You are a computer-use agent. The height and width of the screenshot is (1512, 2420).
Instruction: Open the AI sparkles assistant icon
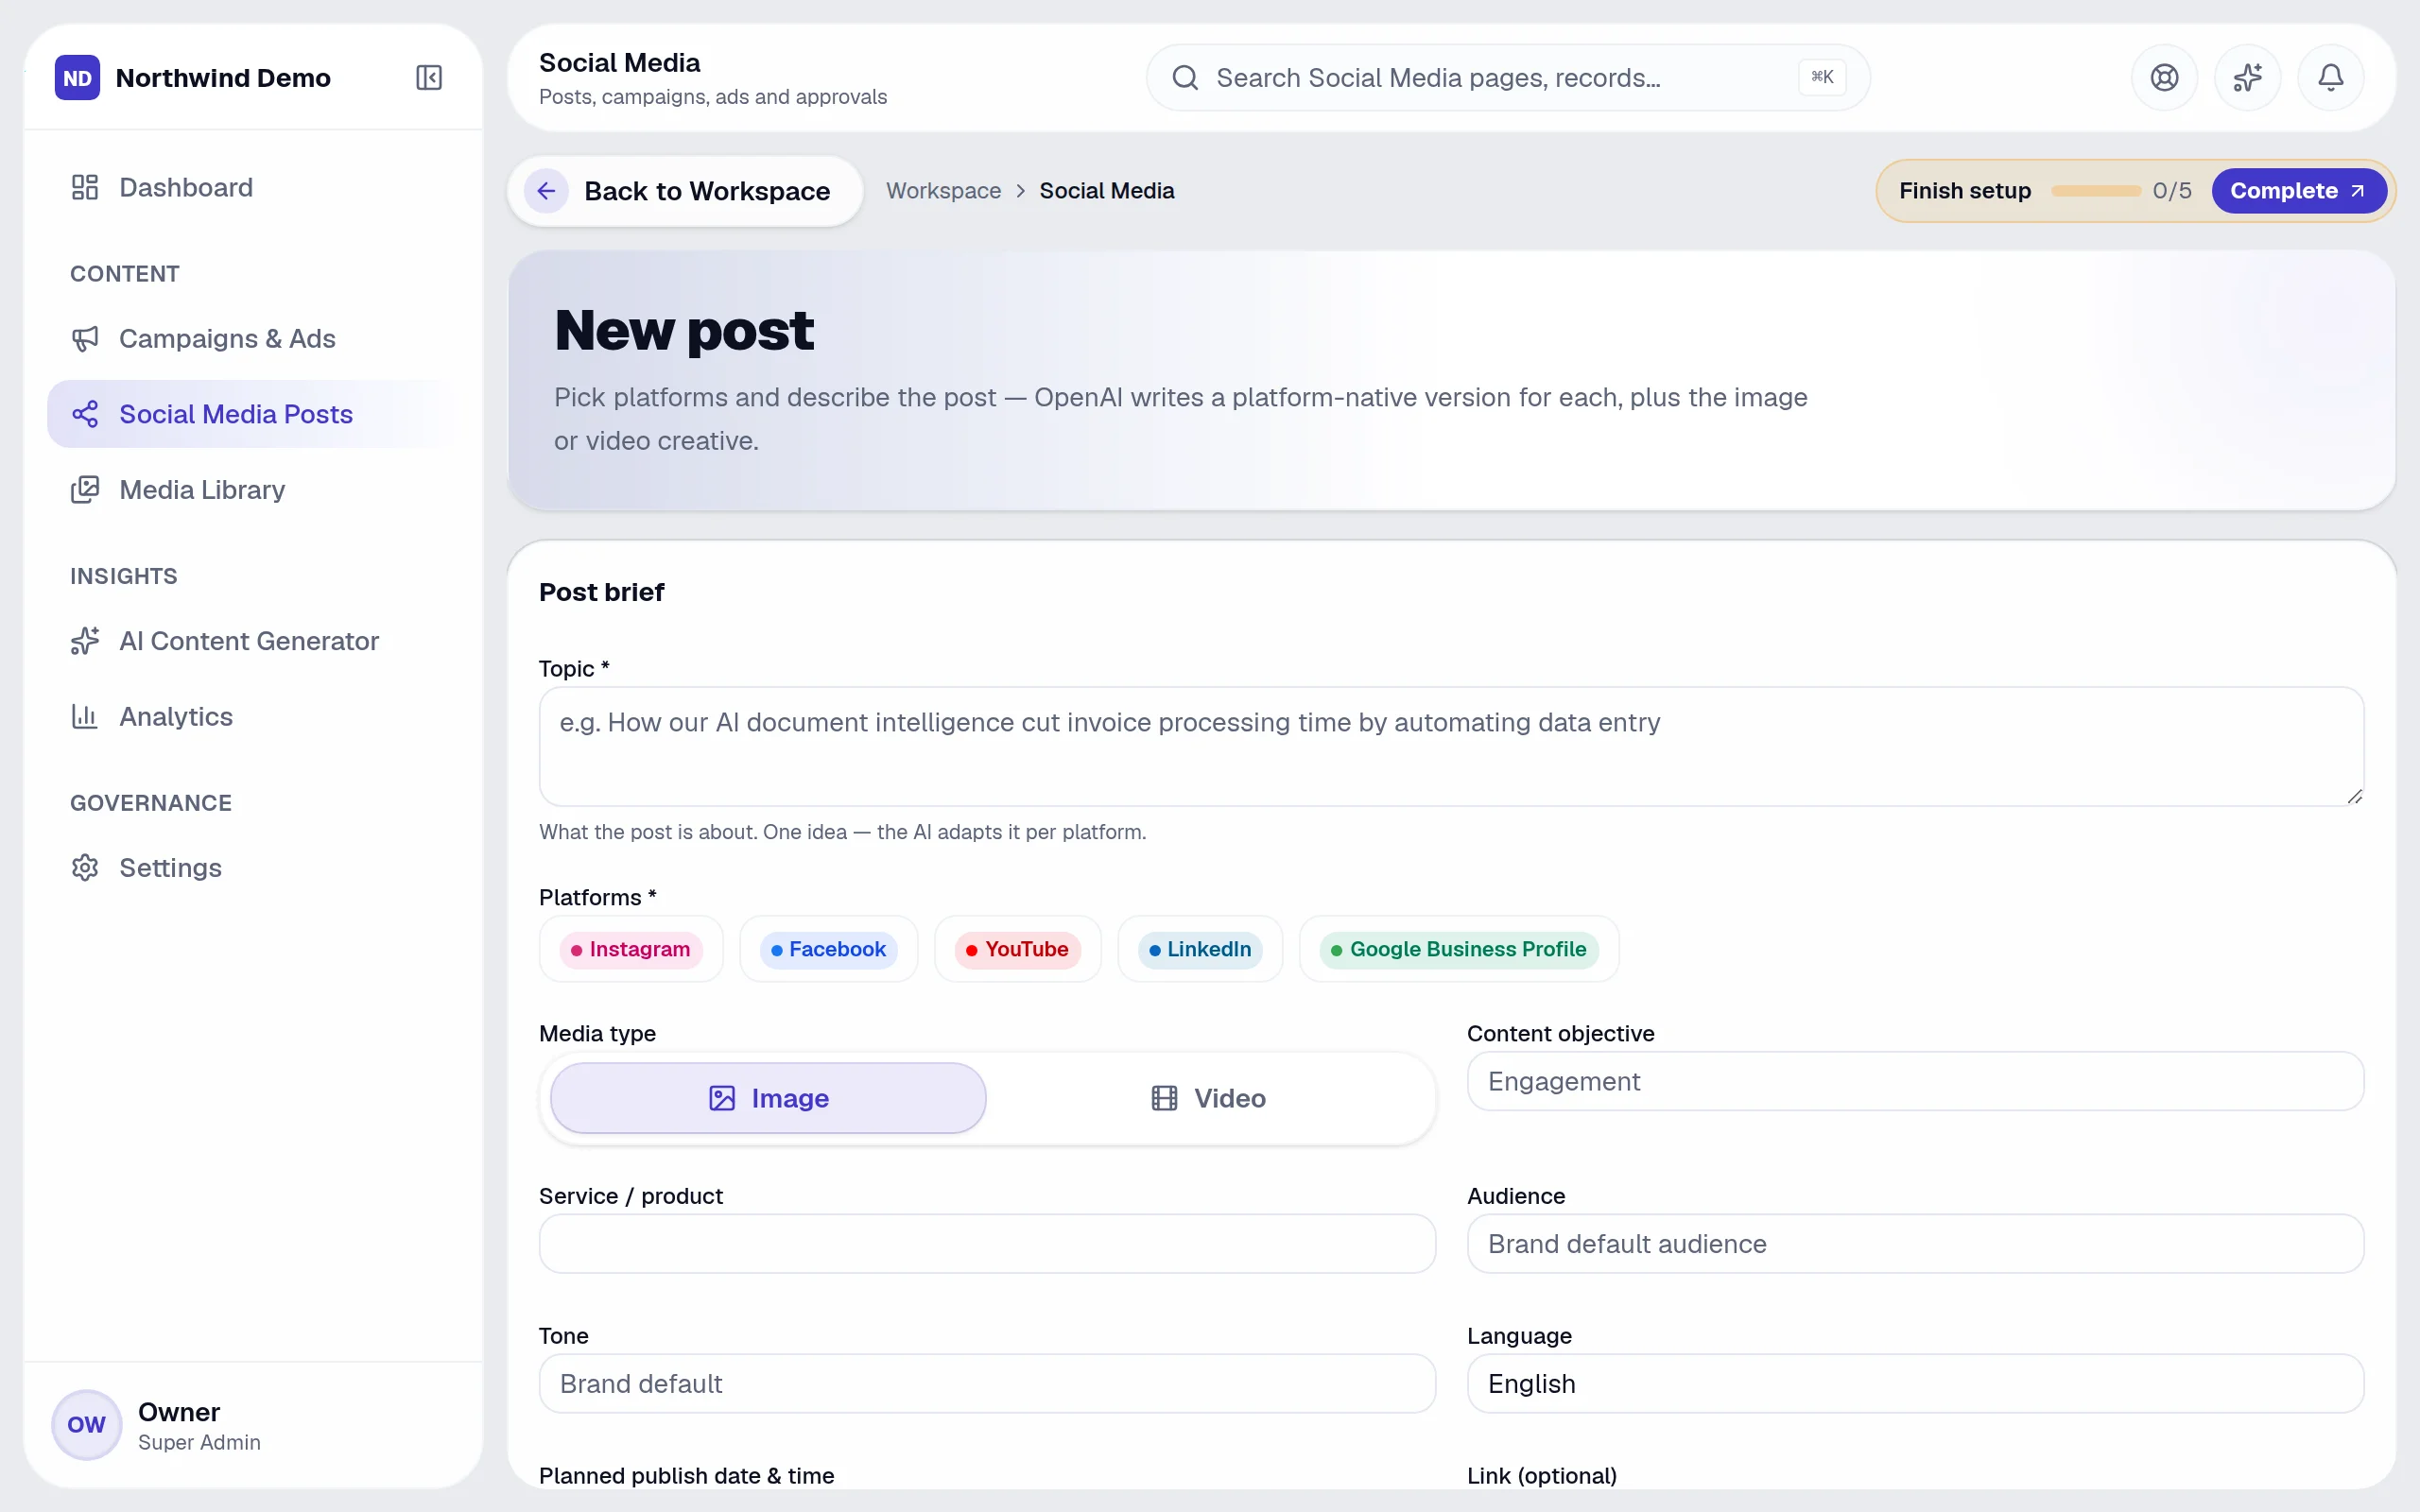click(2247, 77)
